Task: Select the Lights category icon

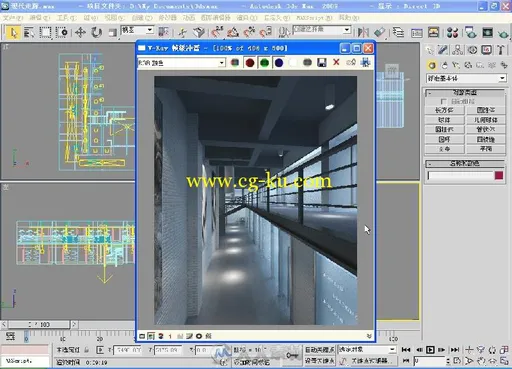Action: (x=456, y=65)
